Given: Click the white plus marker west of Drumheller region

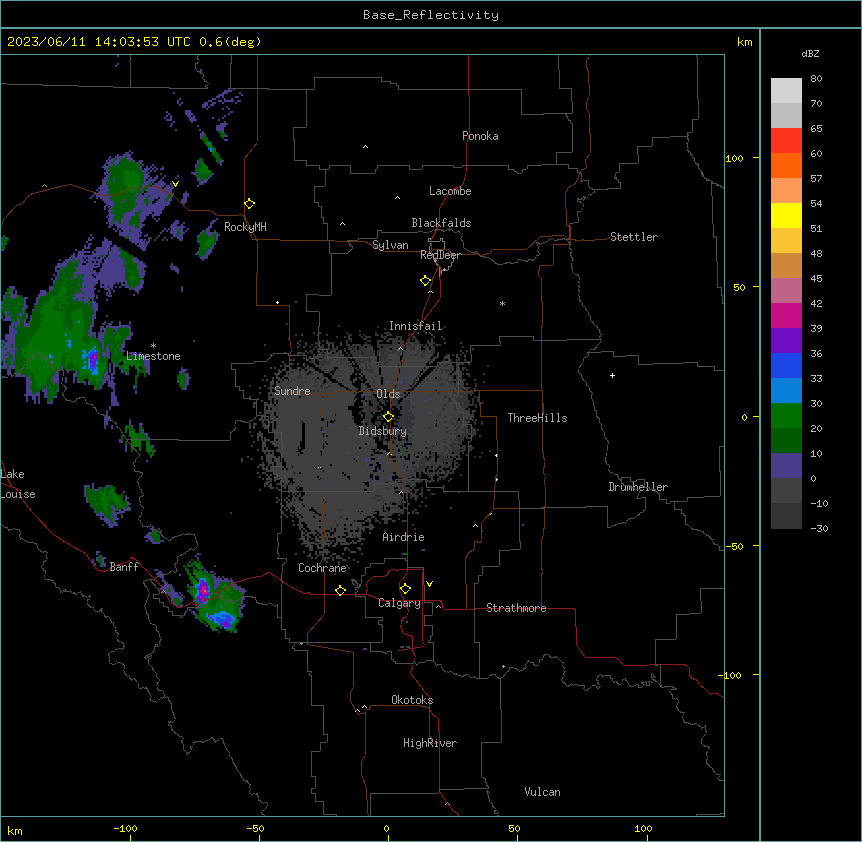Looking at the screenshot, I should (612, 375).
